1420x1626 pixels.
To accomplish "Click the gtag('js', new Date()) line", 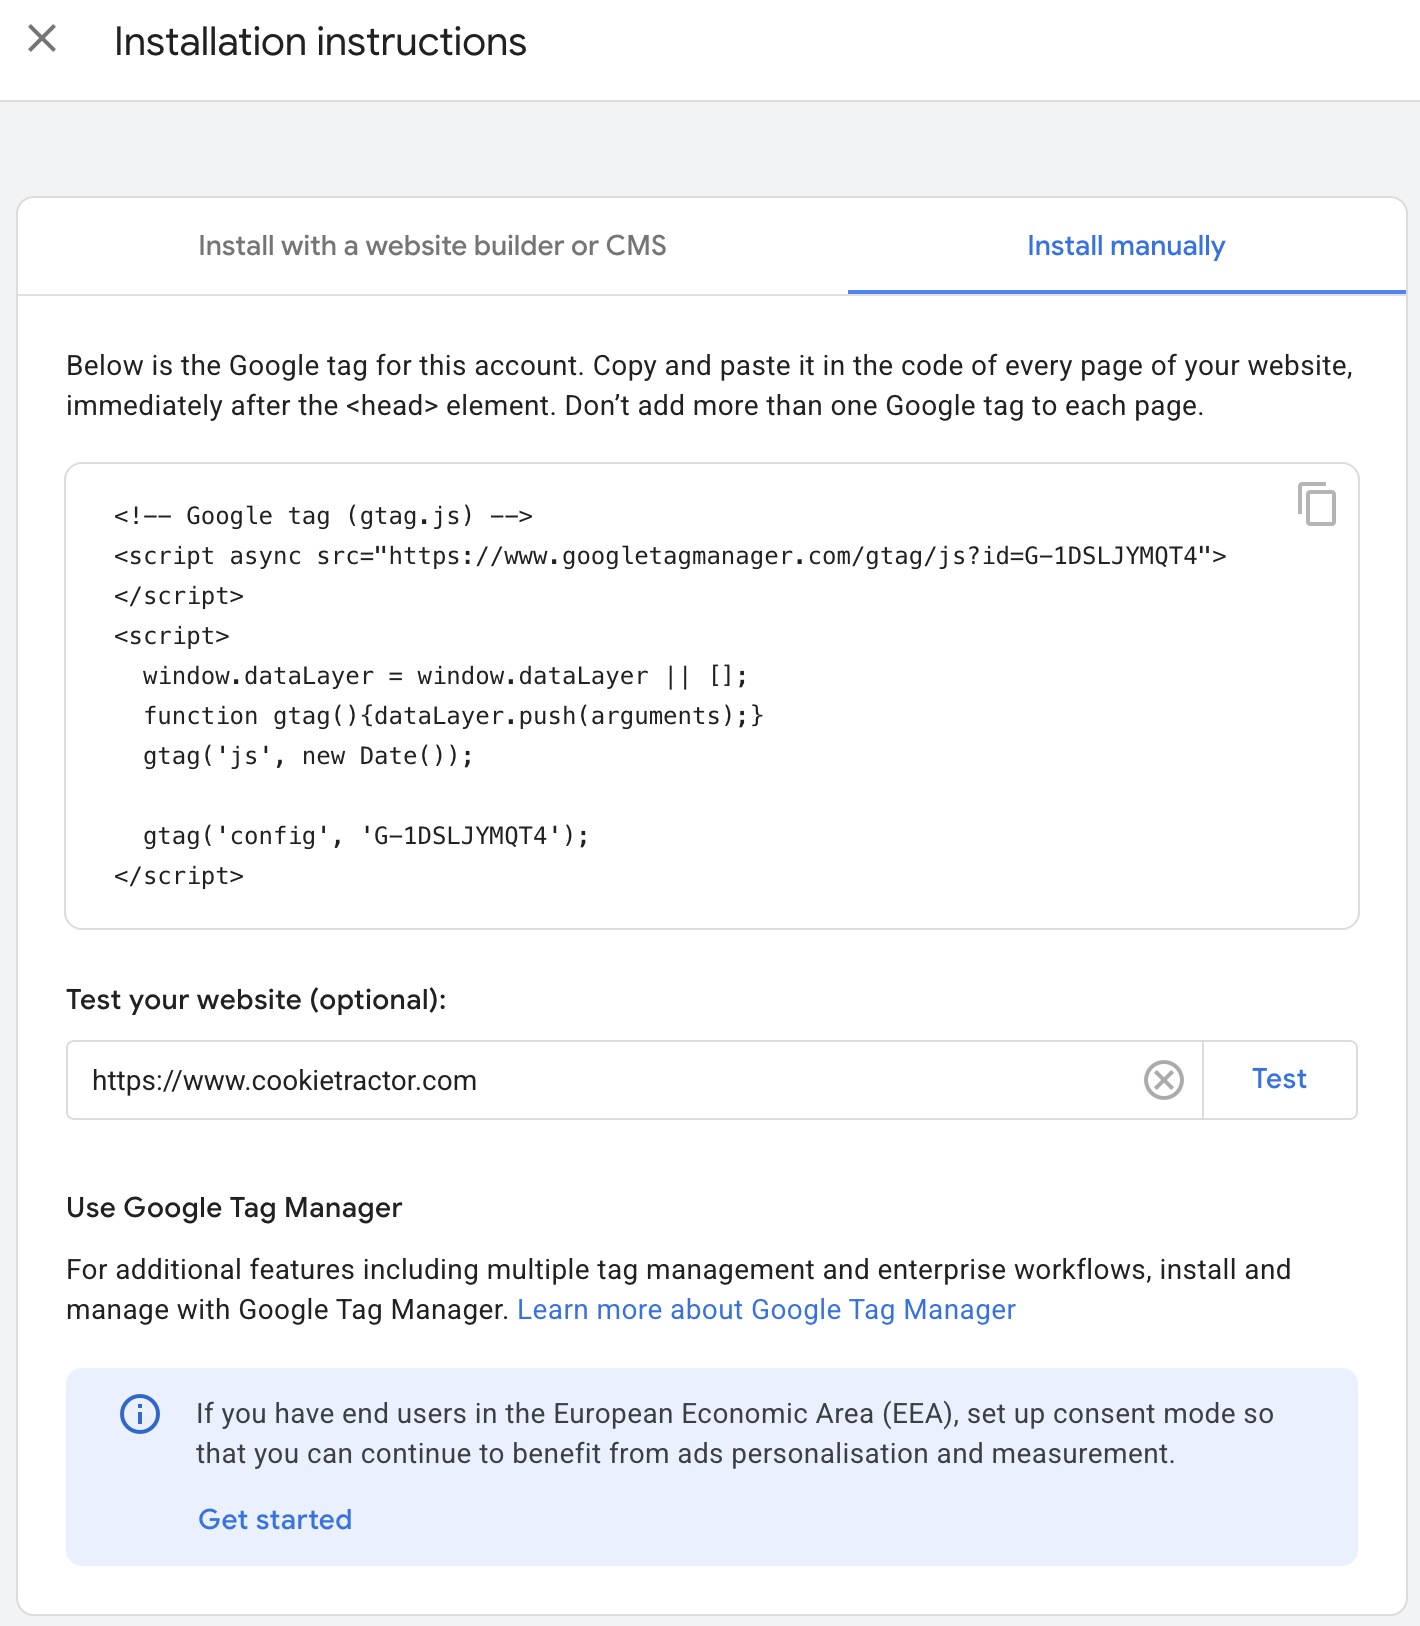I will click(x=308, y=756).
